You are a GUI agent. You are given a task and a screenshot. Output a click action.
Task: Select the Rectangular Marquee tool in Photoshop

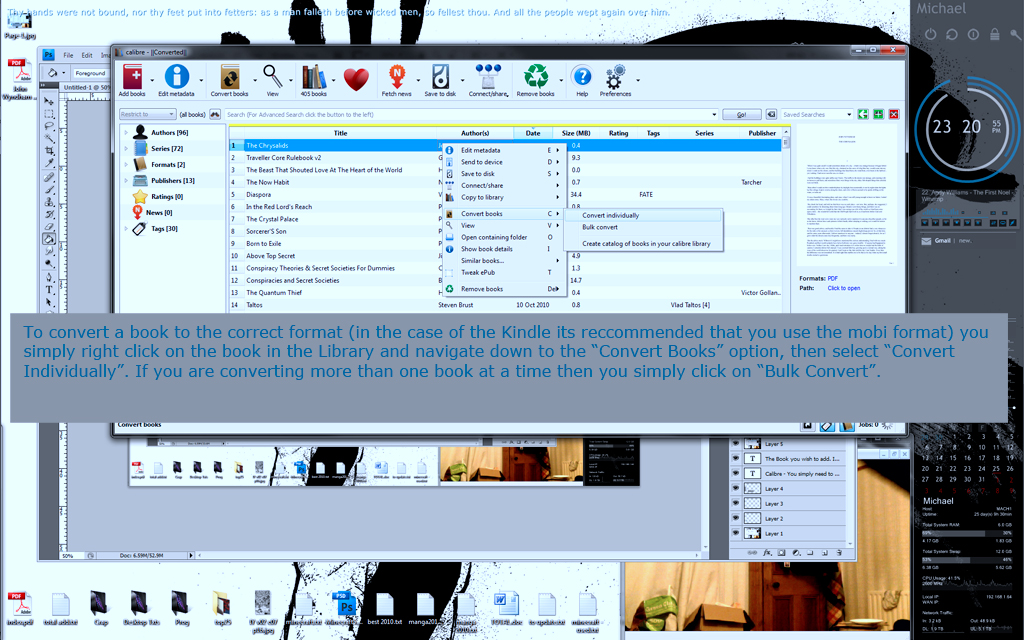click(49, 114)
